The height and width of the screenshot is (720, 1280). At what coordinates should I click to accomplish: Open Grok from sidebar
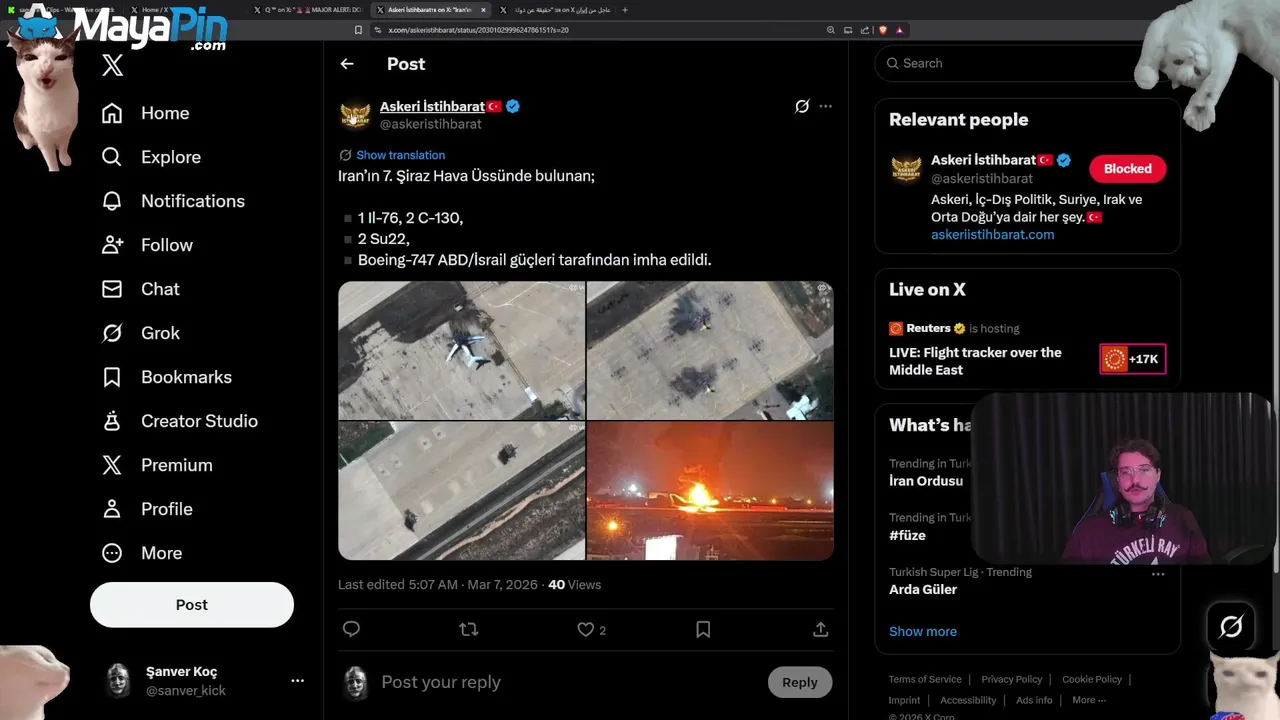tap(140, 333)
